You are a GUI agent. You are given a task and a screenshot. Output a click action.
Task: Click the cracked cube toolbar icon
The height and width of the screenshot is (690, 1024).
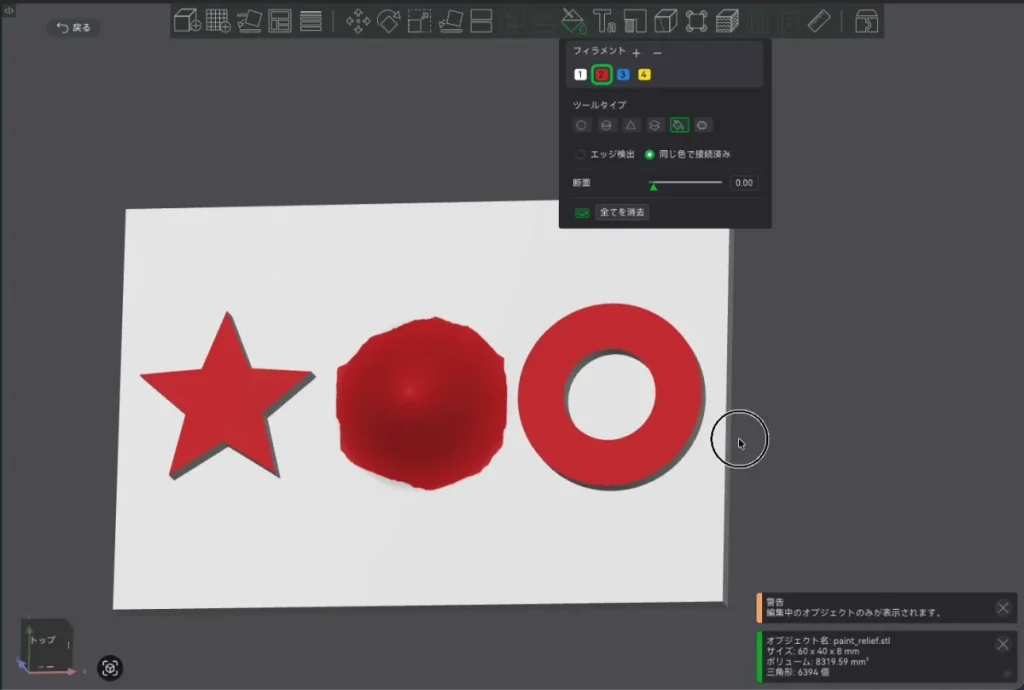click(x=665, y=21)
